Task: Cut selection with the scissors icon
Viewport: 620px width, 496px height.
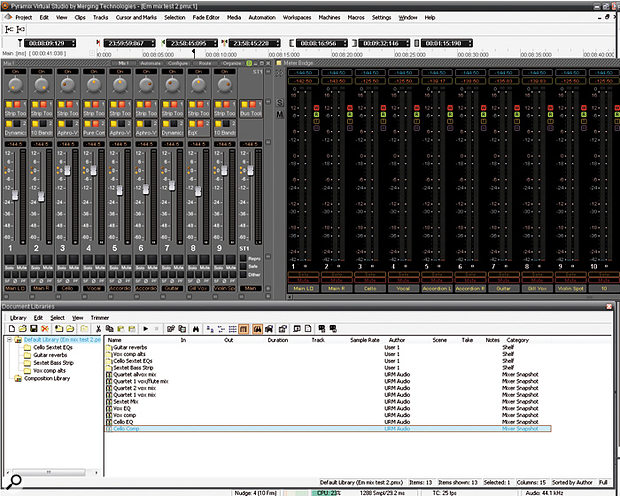Action: (98, 329)
